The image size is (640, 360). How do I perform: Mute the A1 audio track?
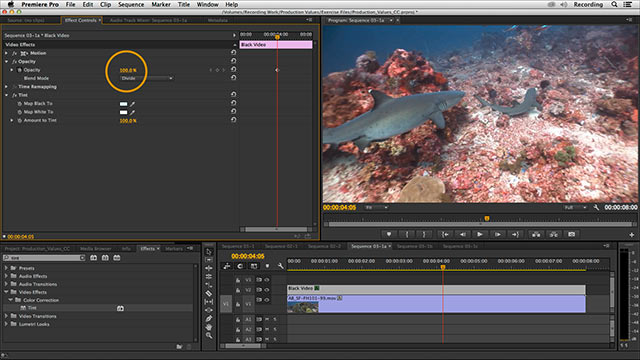(267, 319)
